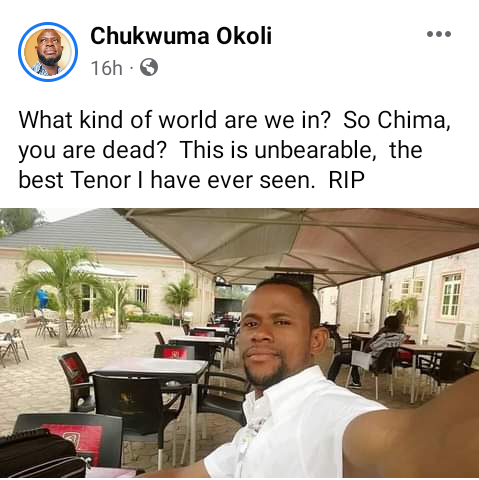Image resolution: width=479 pixels, height=480 pixels.
Task: Tap the white-framed window on right building
Action: tap(451, 295)
